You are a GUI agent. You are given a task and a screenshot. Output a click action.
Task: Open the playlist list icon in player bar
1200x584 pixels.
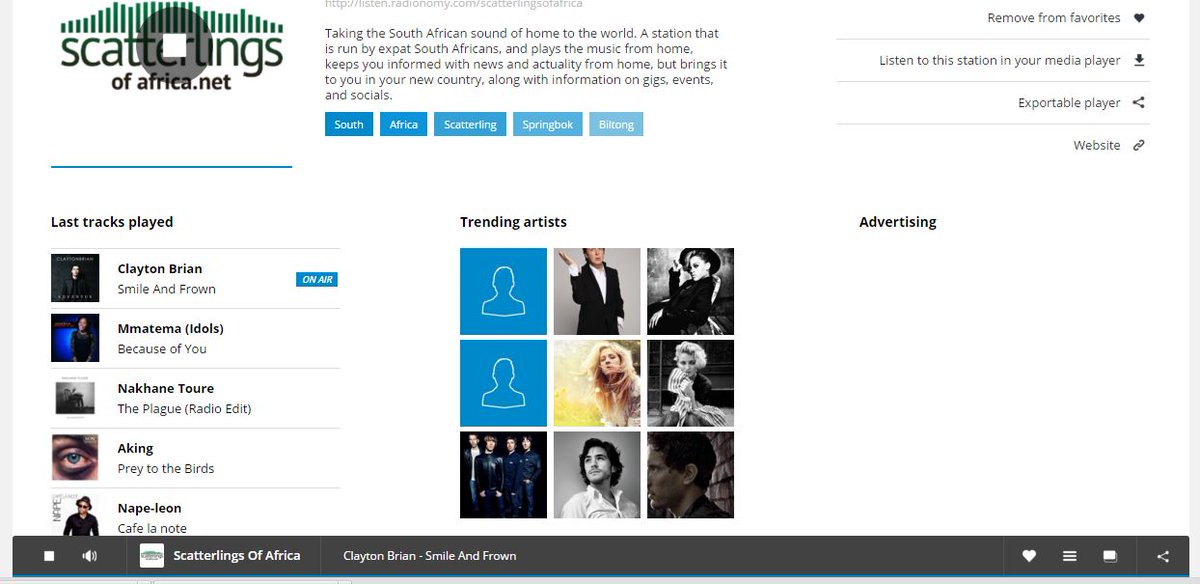click(x=1069, y=556)
